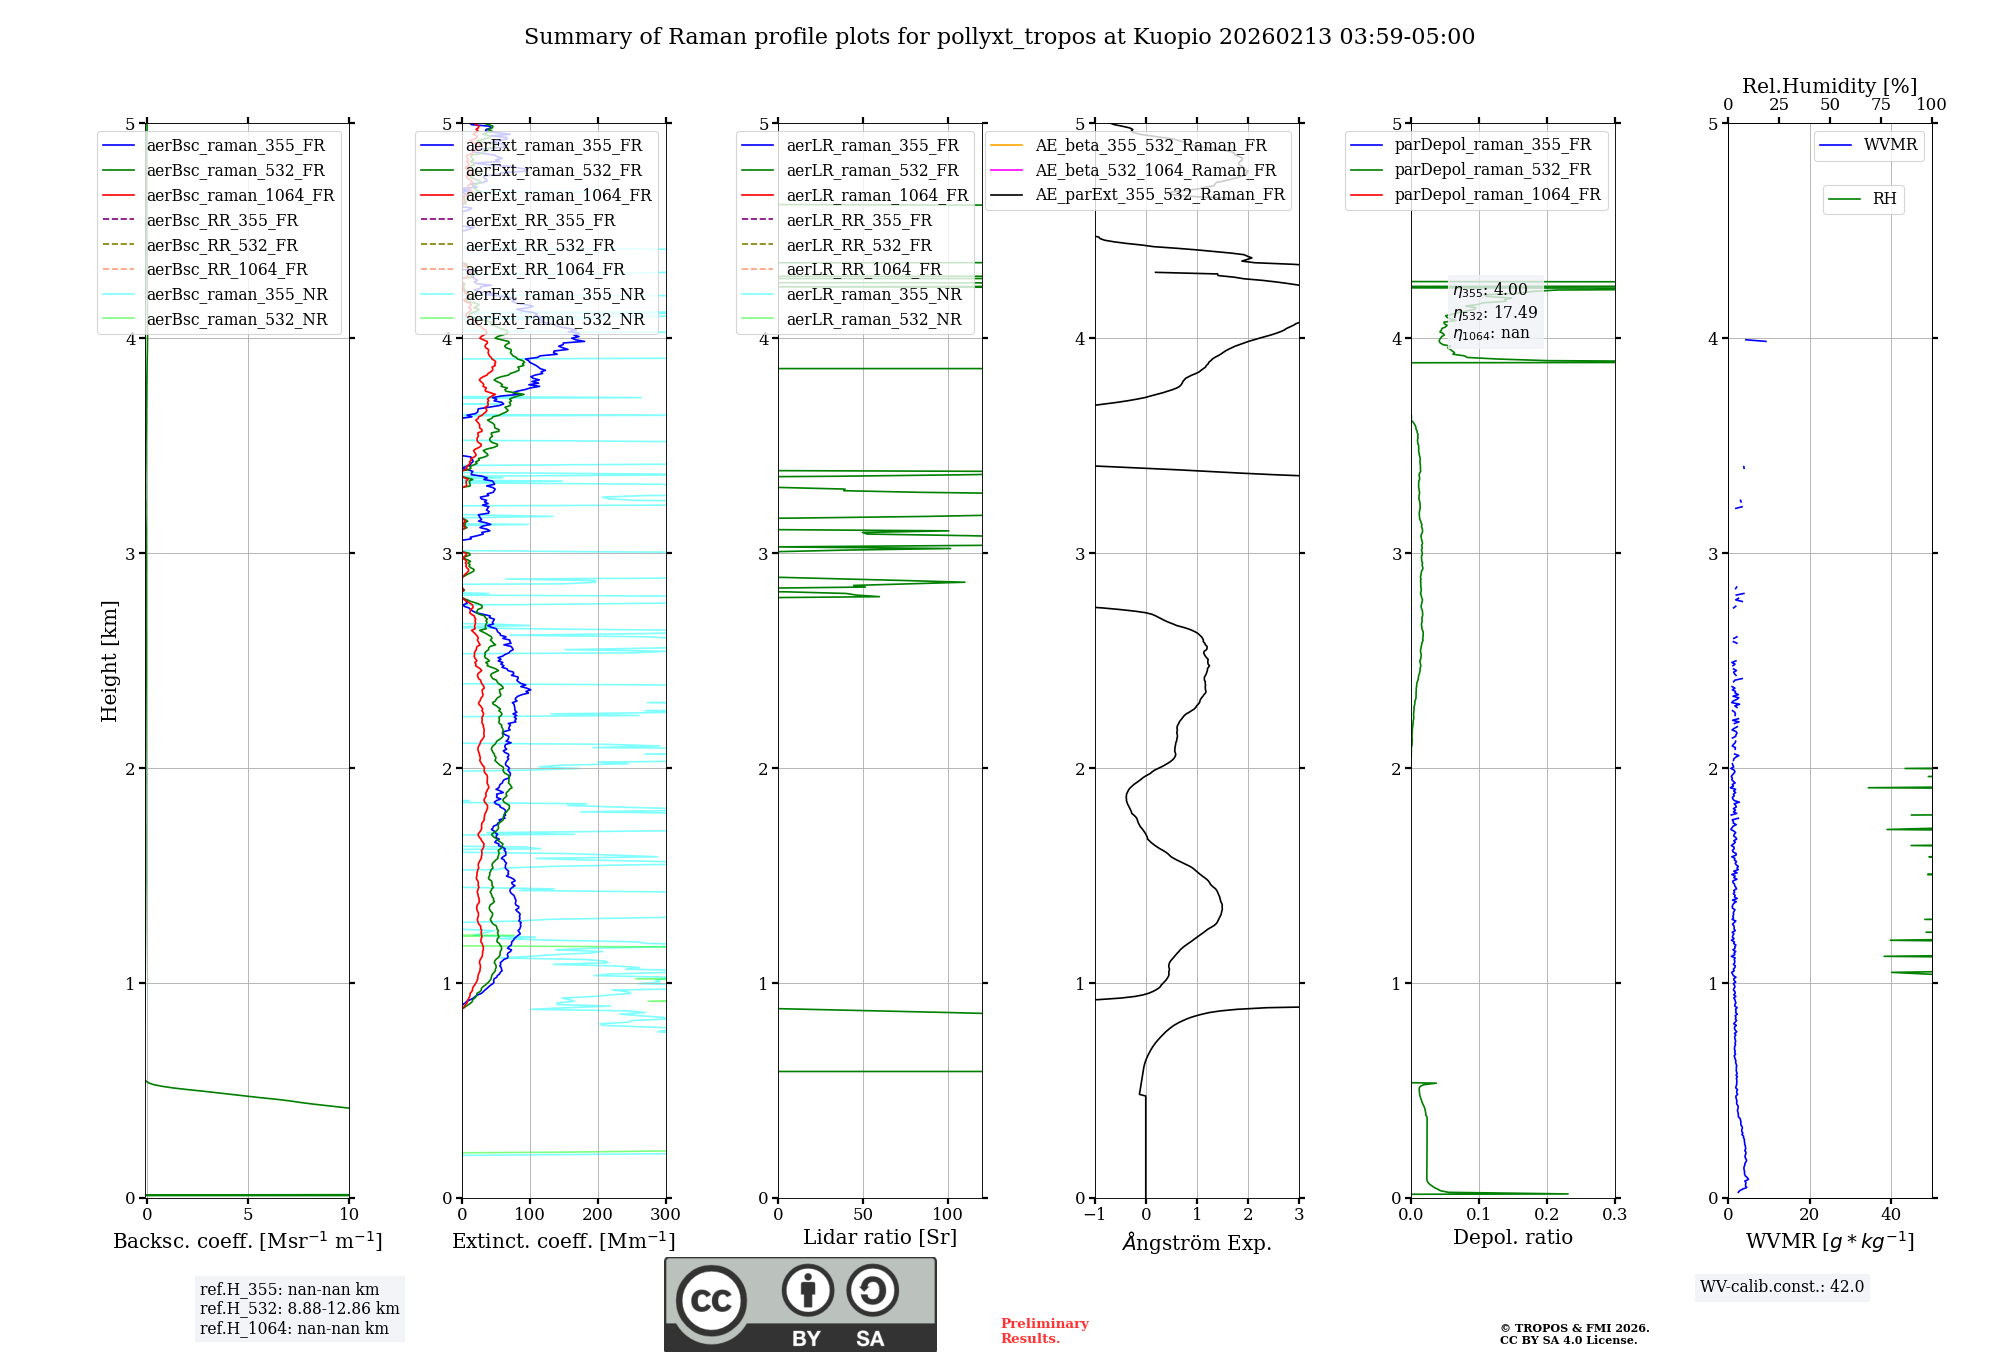The height and width of the screenshot is (1360, 2000).
Task: Click the aerExt_raman_1064_FR legend entry
Action: click(558, 195)
